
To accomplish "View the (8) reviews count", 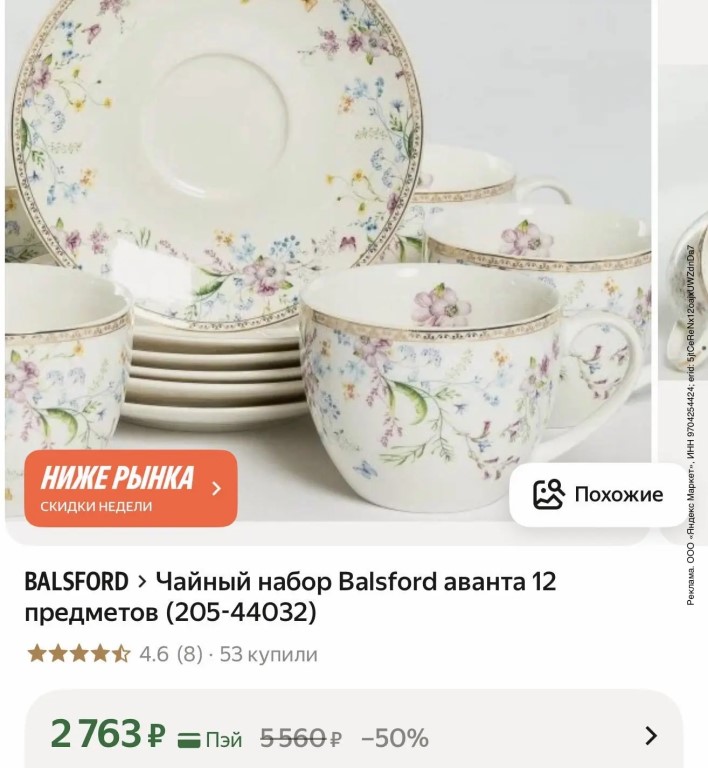I will tap(190, 654).
